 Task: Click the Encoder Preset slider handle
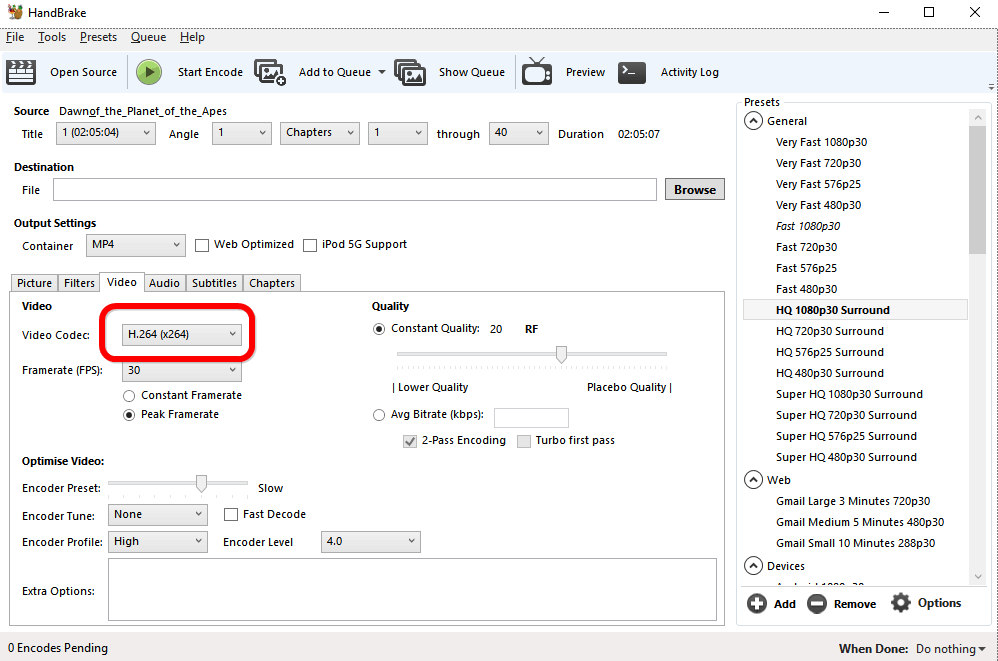201,484
